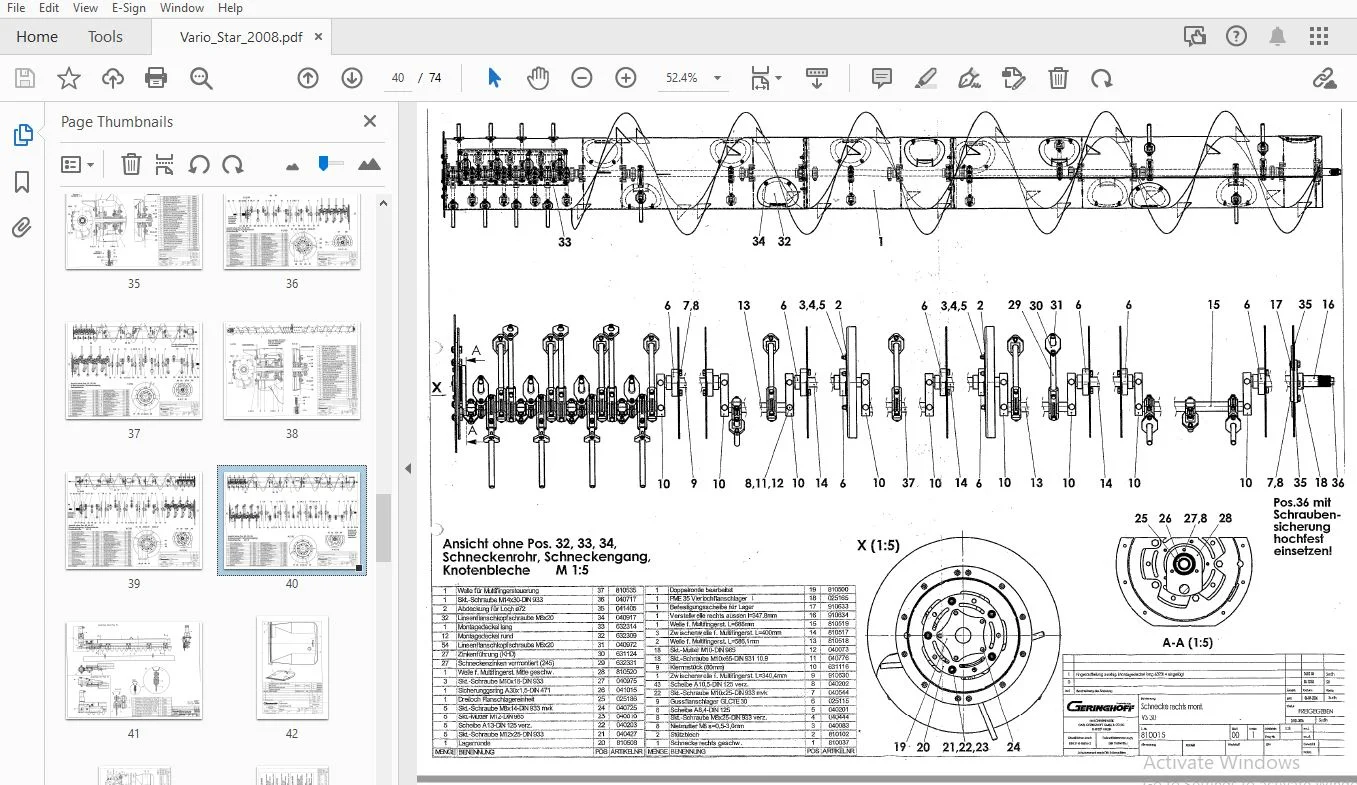Image resolution: width=1357 pixels, height=785 pixels.
Task: Toggle the Page Thumbnails sidebar icon
Action: [x=22, y=135]
